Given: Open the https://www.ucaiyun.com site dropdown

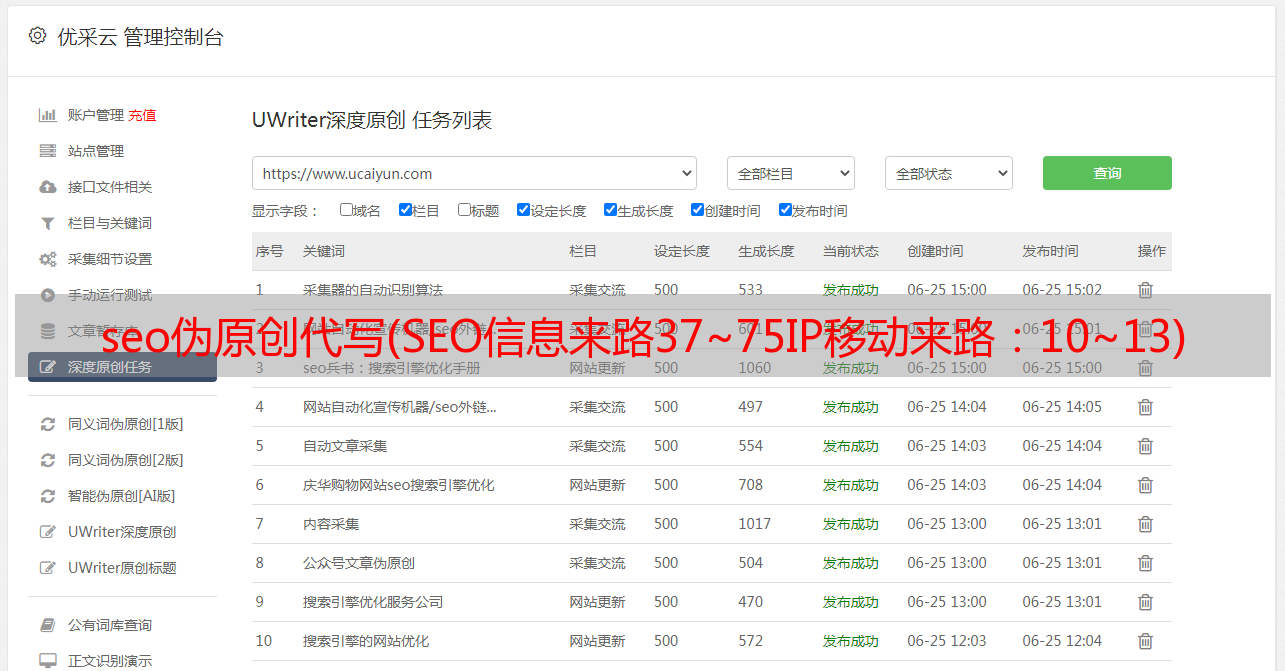Looking at the screenshot, I should [474, 173].
